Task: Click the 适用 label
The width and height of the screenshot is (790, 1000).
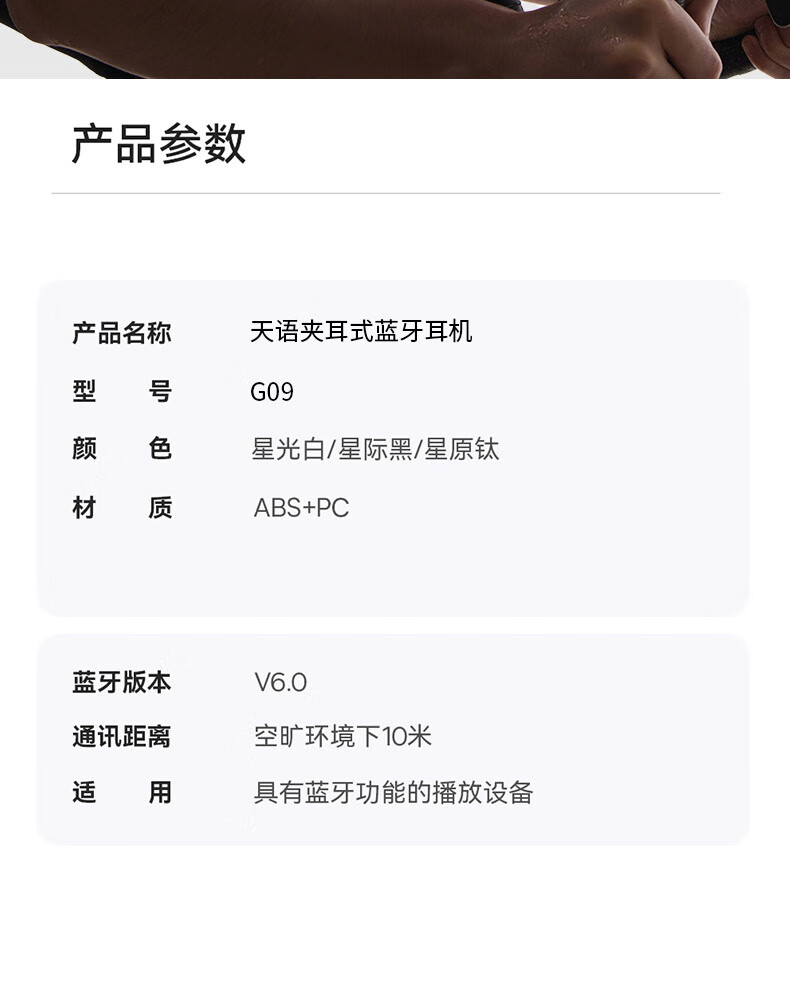Action: coord(121,793)
